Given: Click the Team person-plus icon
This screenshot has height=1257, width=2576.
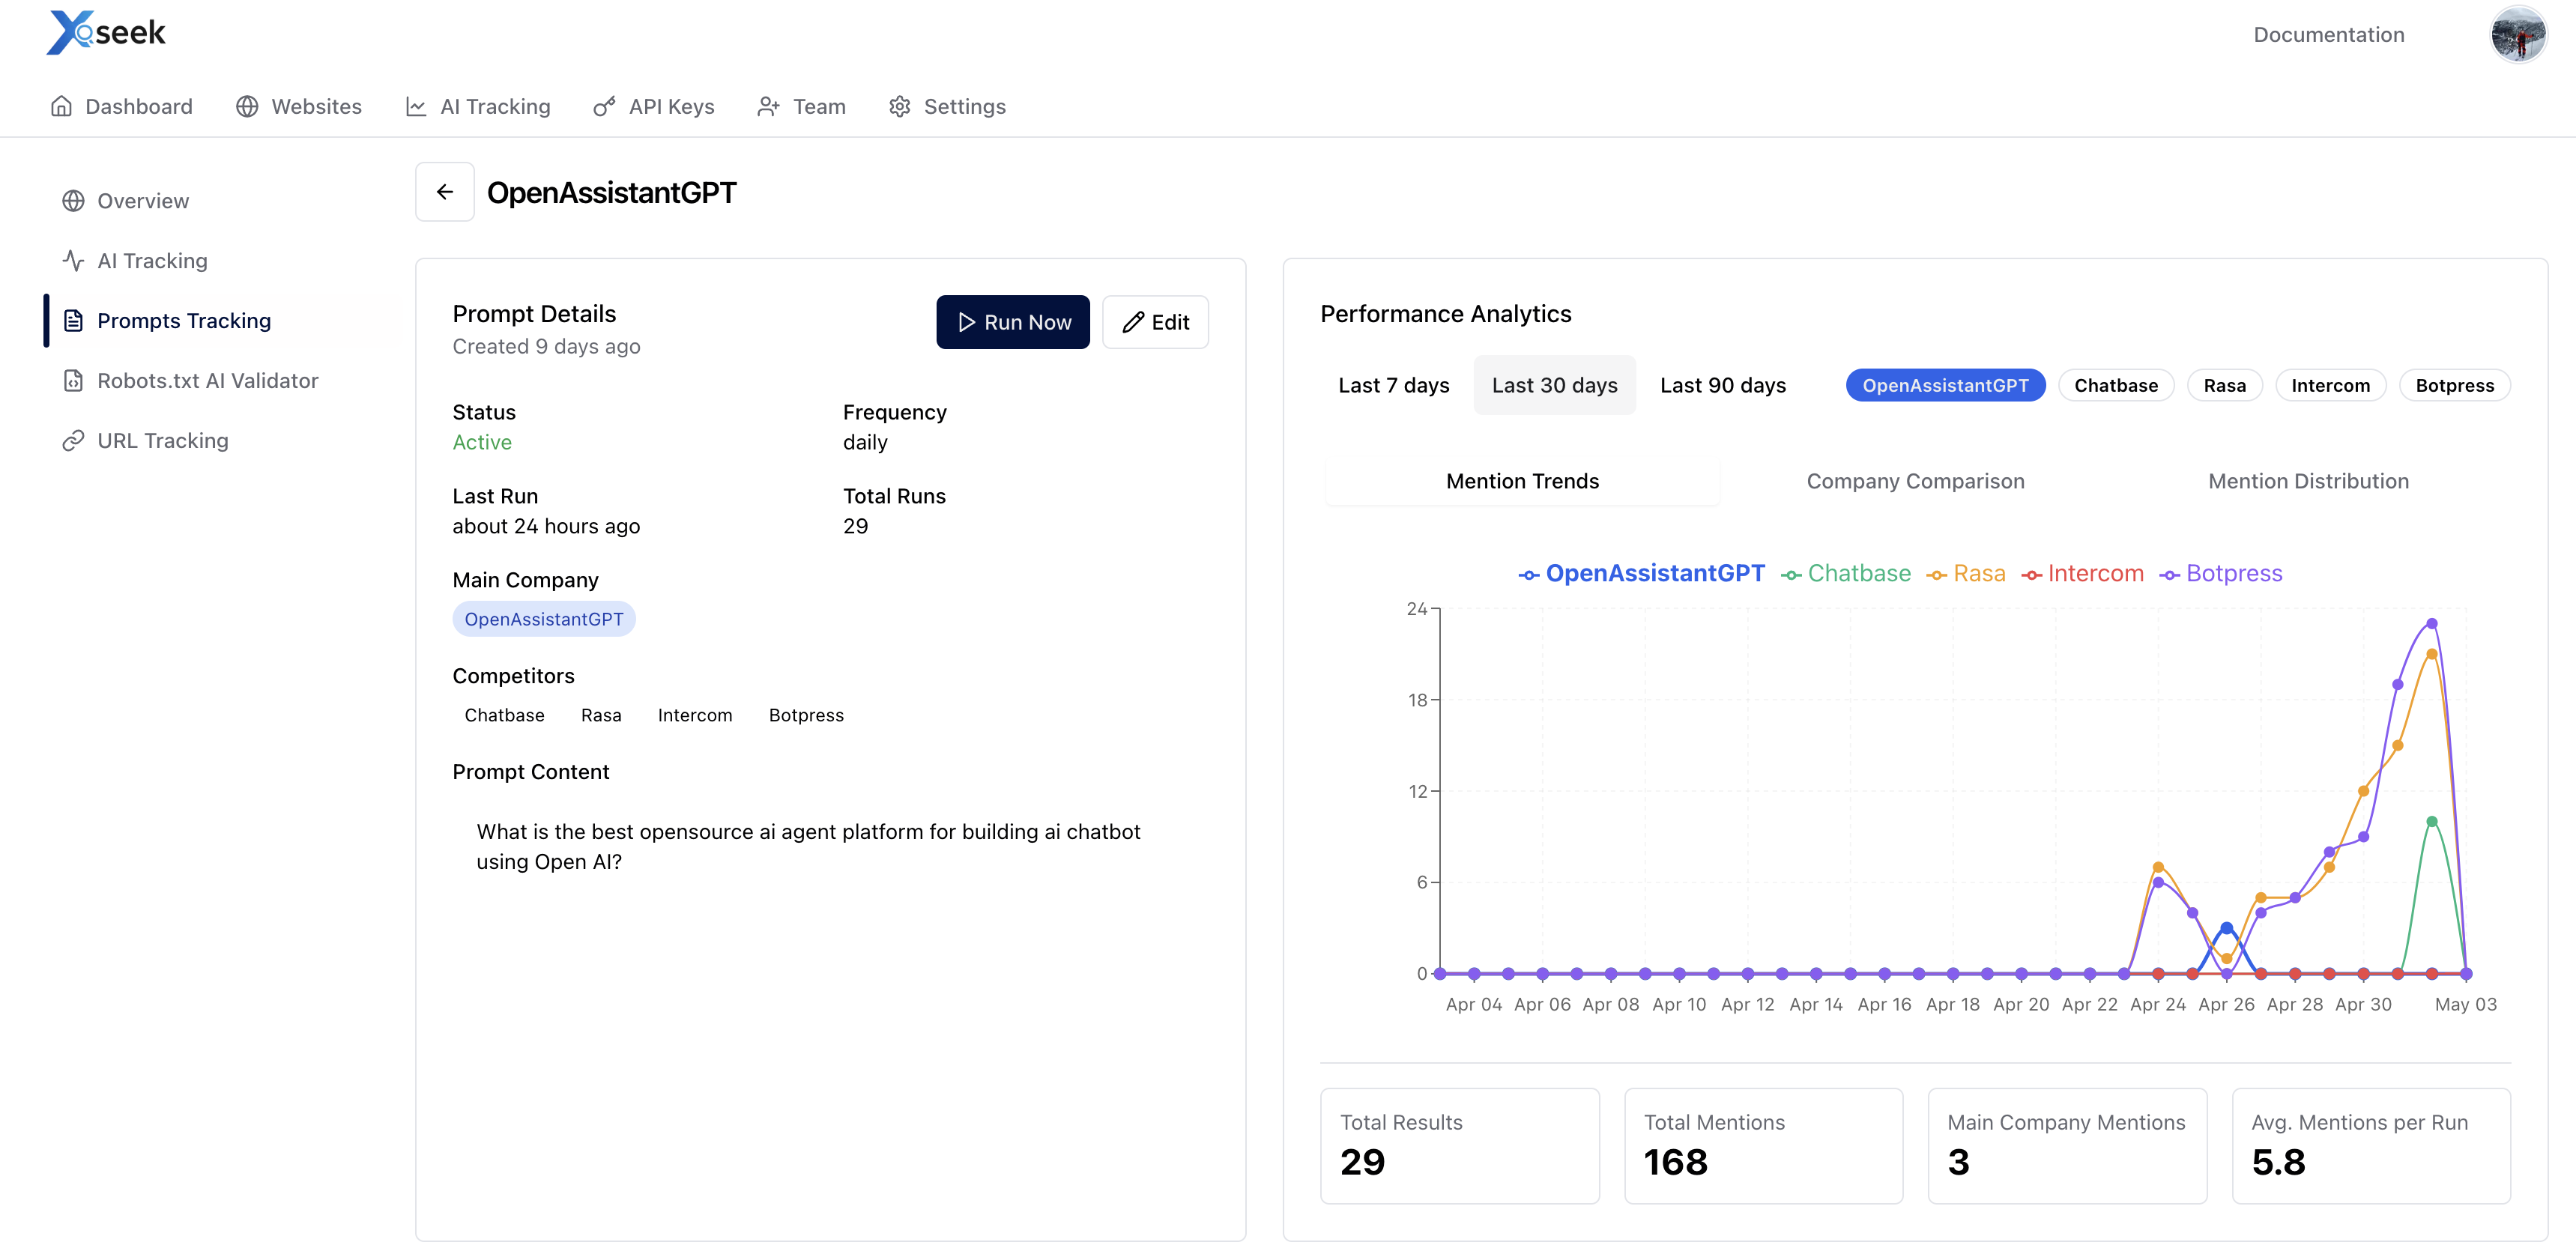Looking at the screenshot, I should pos(768,106).
